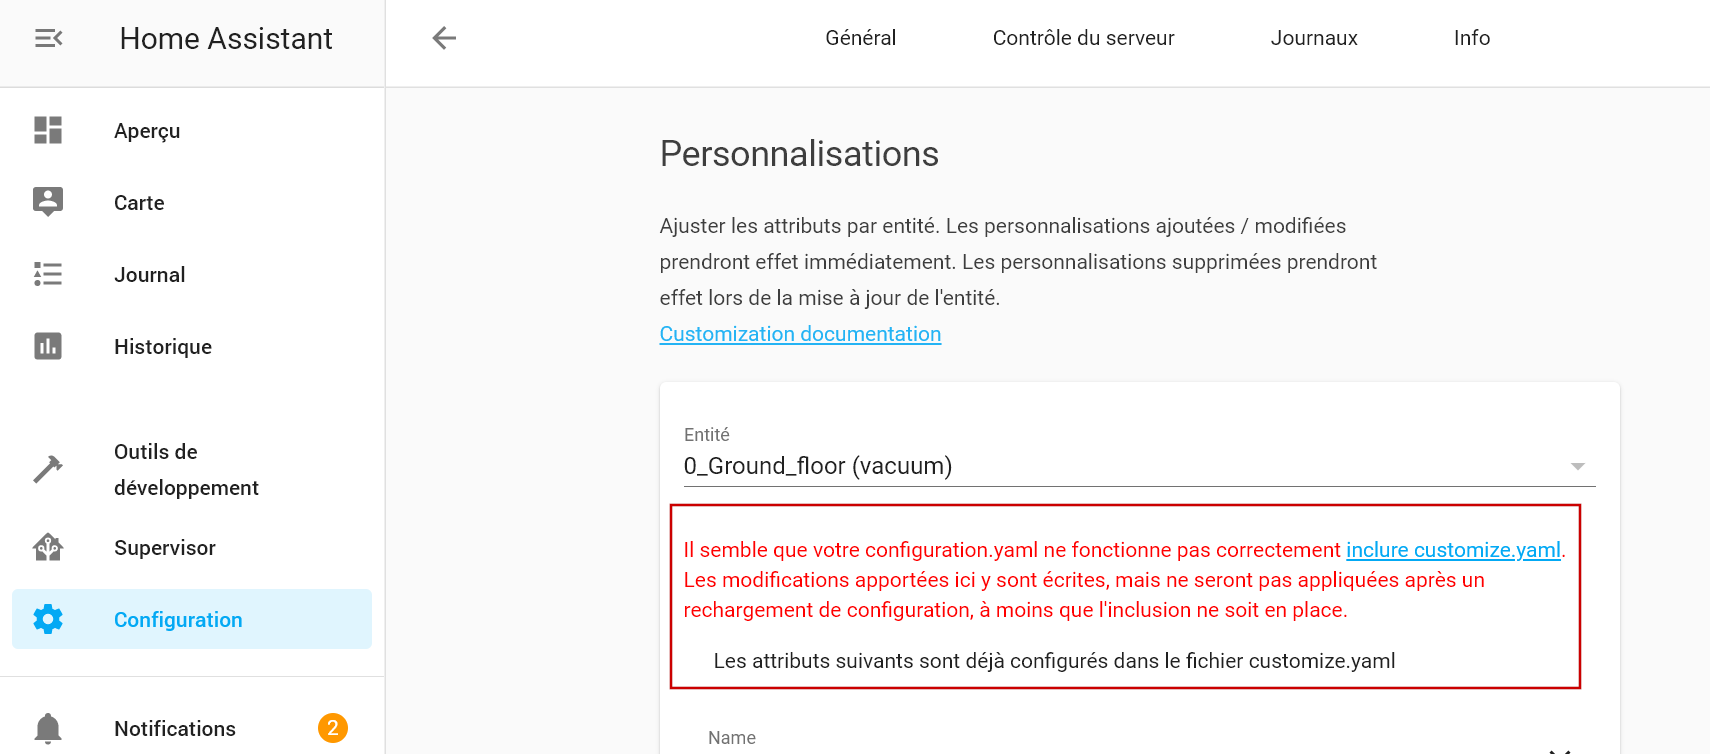Image resolution: width=1710 pixels, height=754 pixels.
Task: Click the orange notification count badge
Action: [x=333, y=728]
